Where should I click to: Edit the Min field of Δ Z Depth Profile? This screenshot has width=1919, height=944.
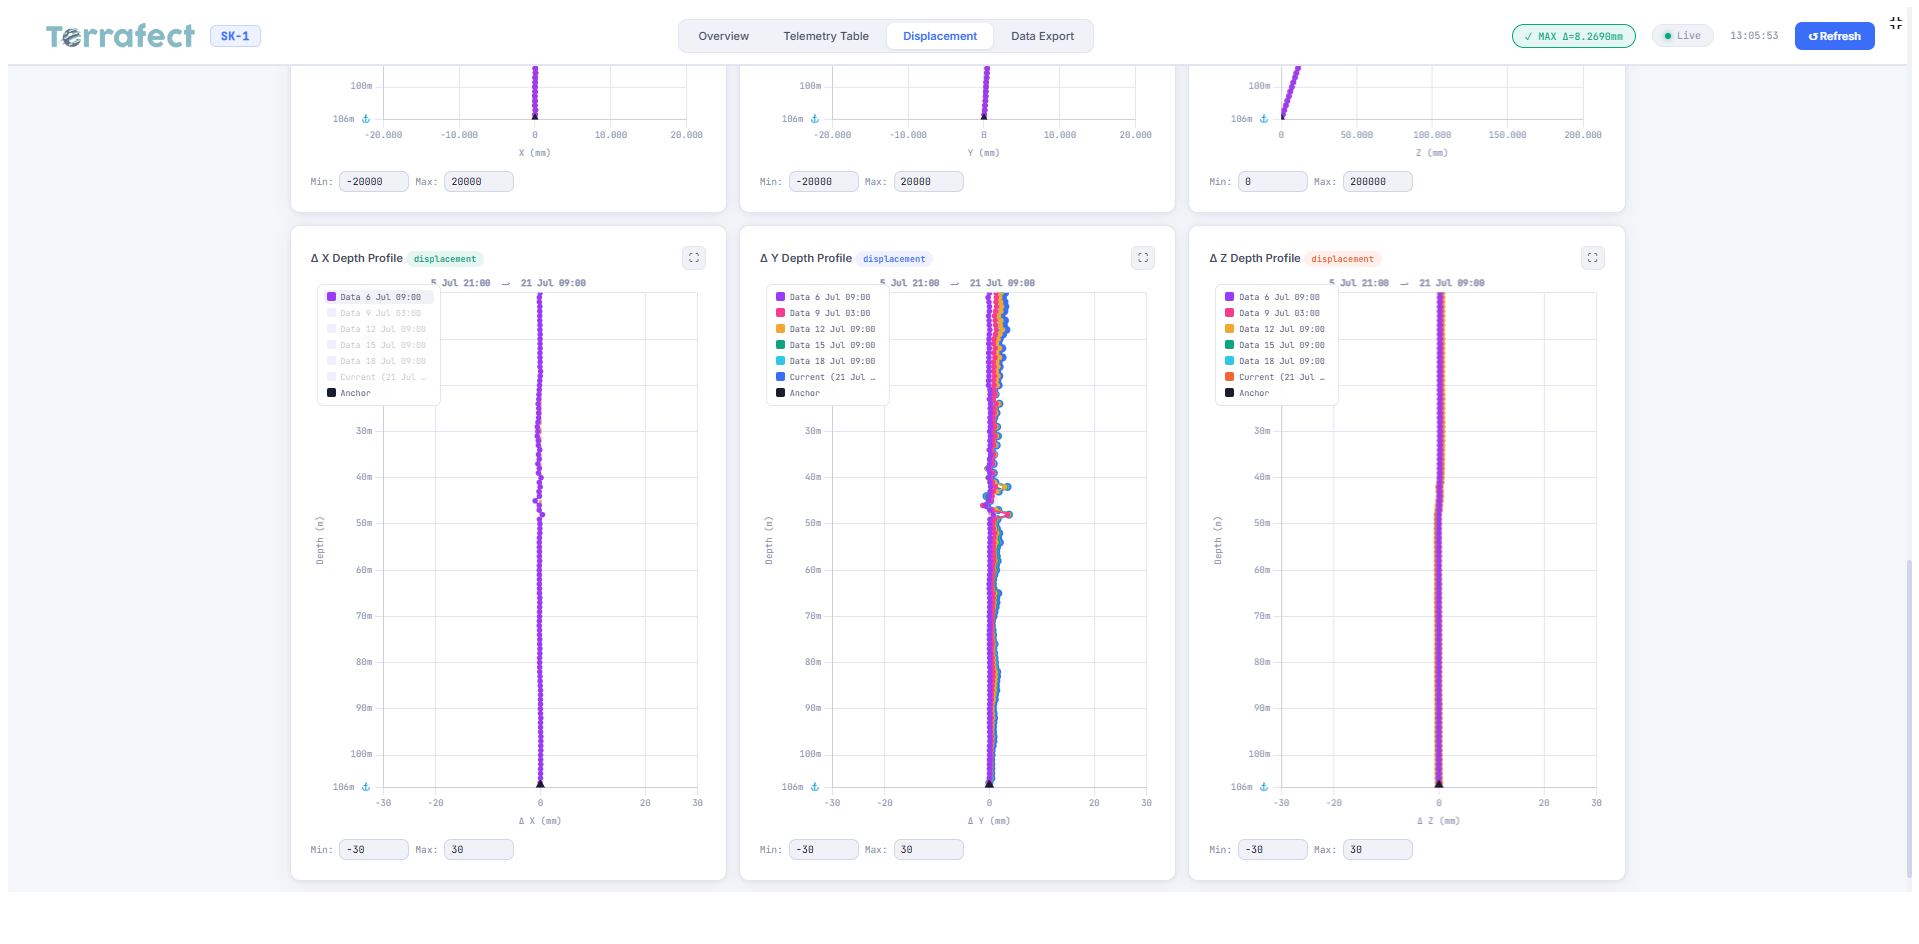click(1273, 850)
